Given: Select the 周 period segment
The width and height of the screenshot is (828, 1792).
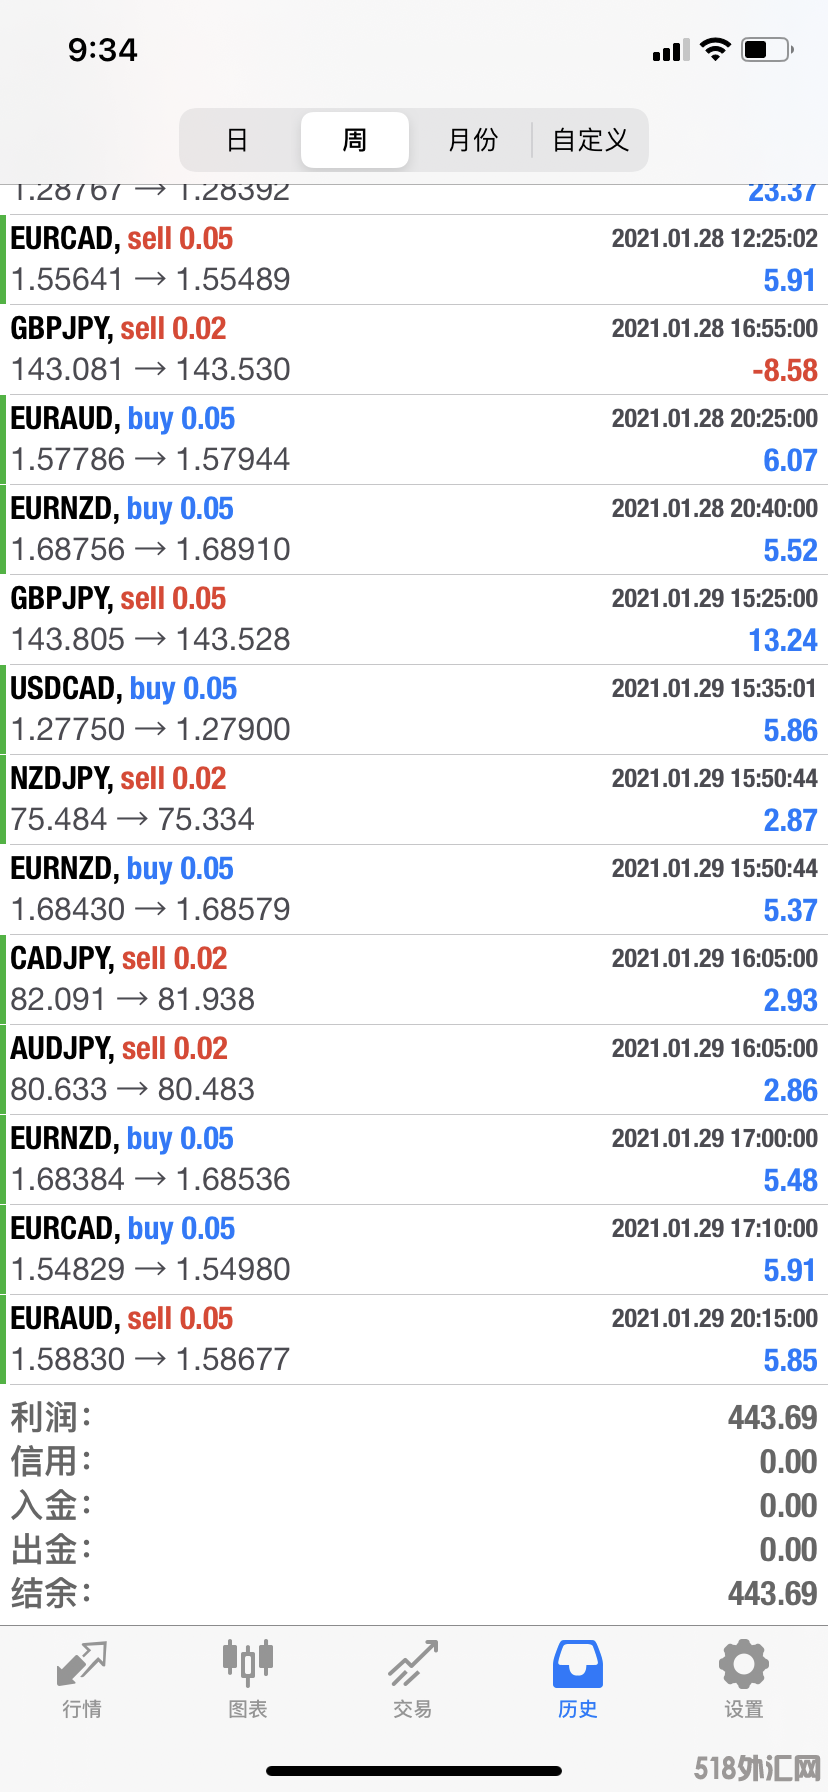Looking at the screenshot, I should pyautogui.click(x=355, y=140).
